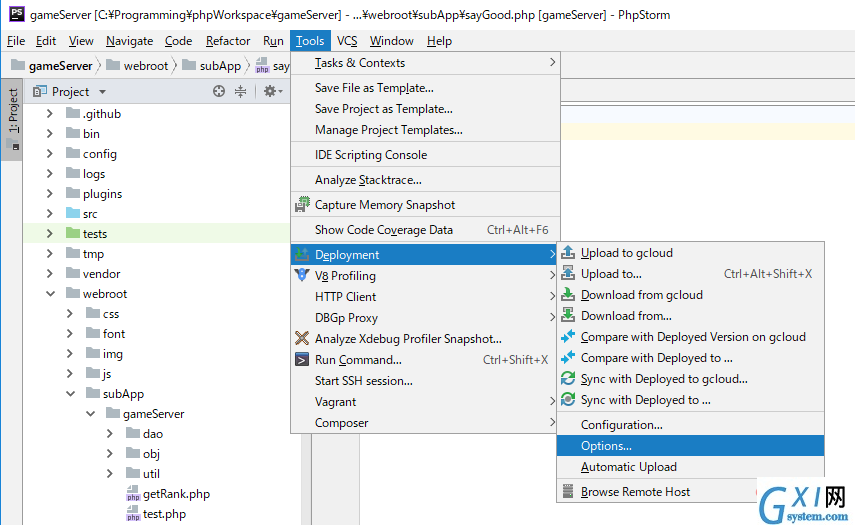Viewport: 855px width, 525px height.
Task: Expand the css folder
Action: pyautogui.click(x=70, y=313)
